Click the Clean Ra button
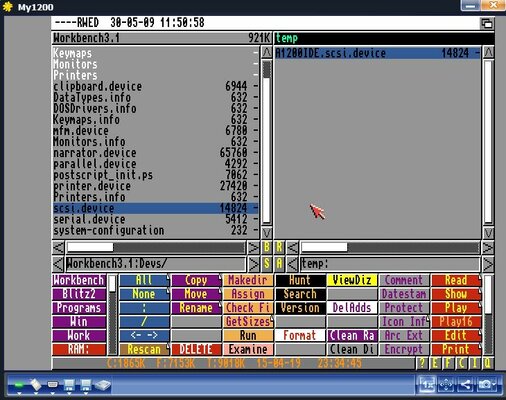The height and width of the screenshot is (400, 506). pyautogui.click(x=352, y=335)
